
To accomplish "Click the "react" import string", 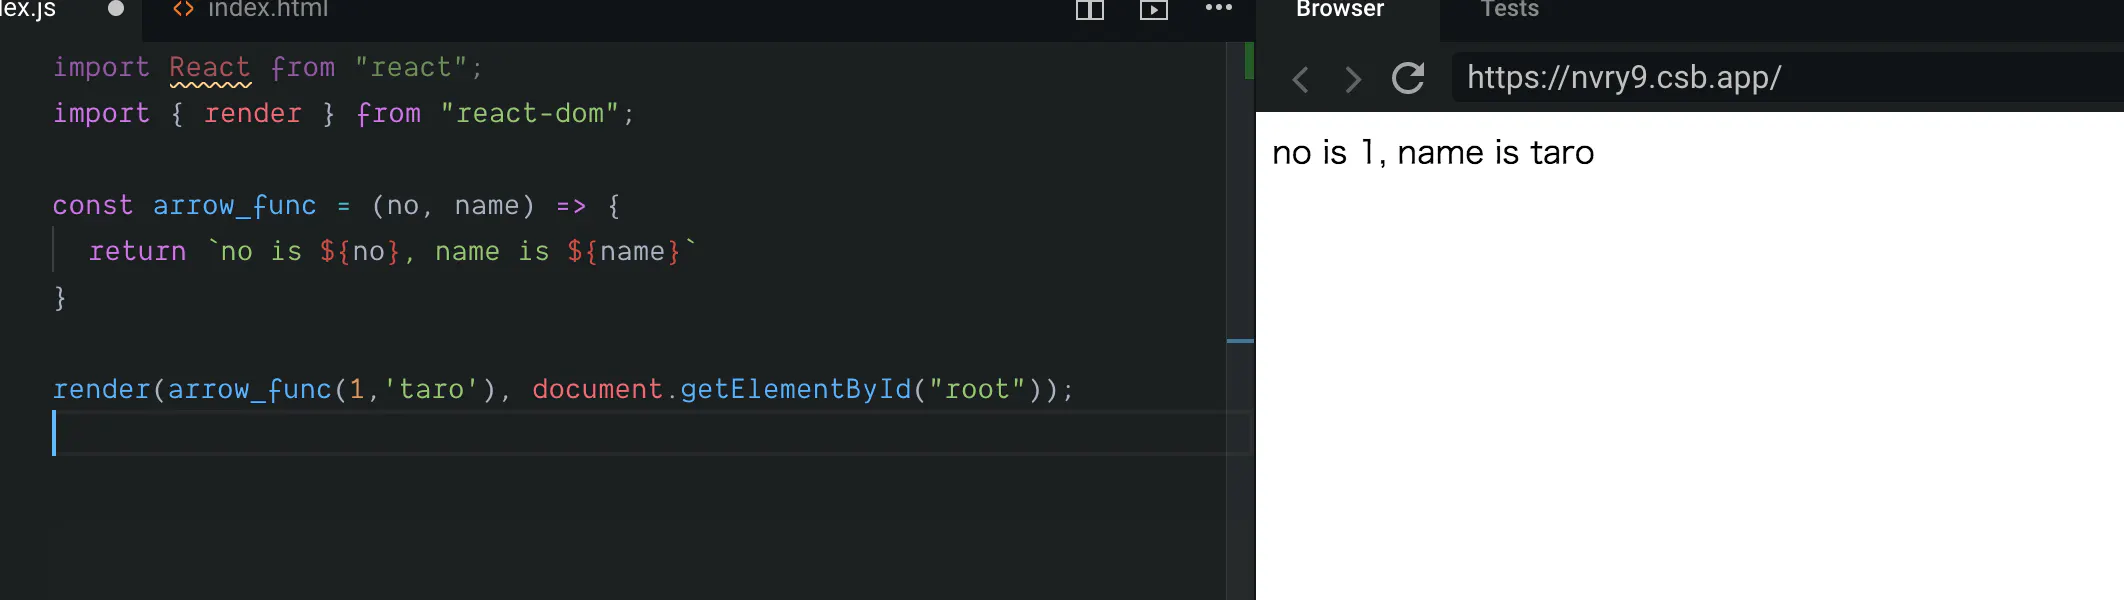I will [x=411, y=68].
